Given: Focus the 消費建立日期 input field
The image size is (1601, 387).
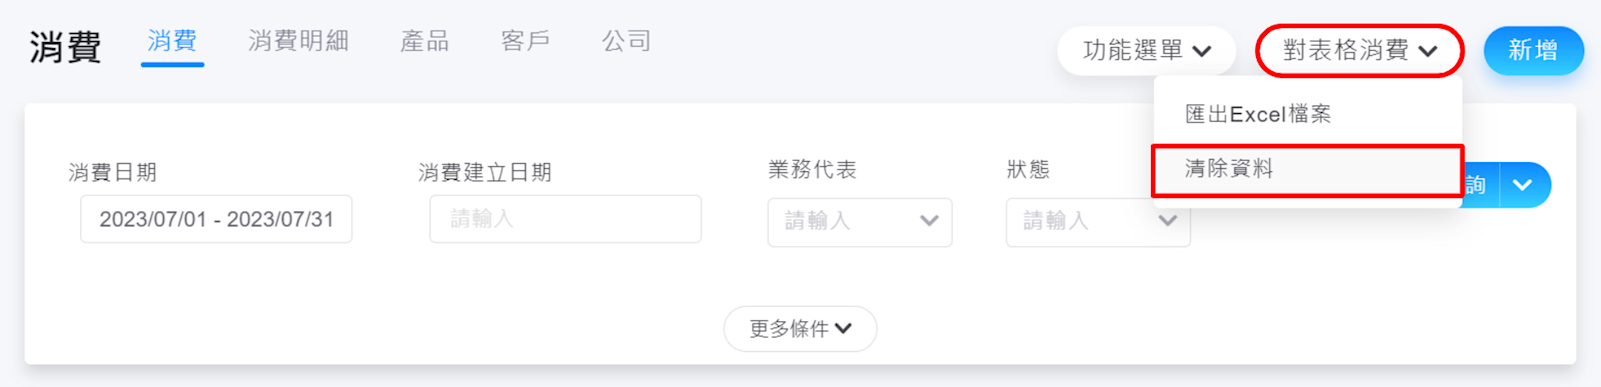Looking at the screenshot, I should coord(565,219).
